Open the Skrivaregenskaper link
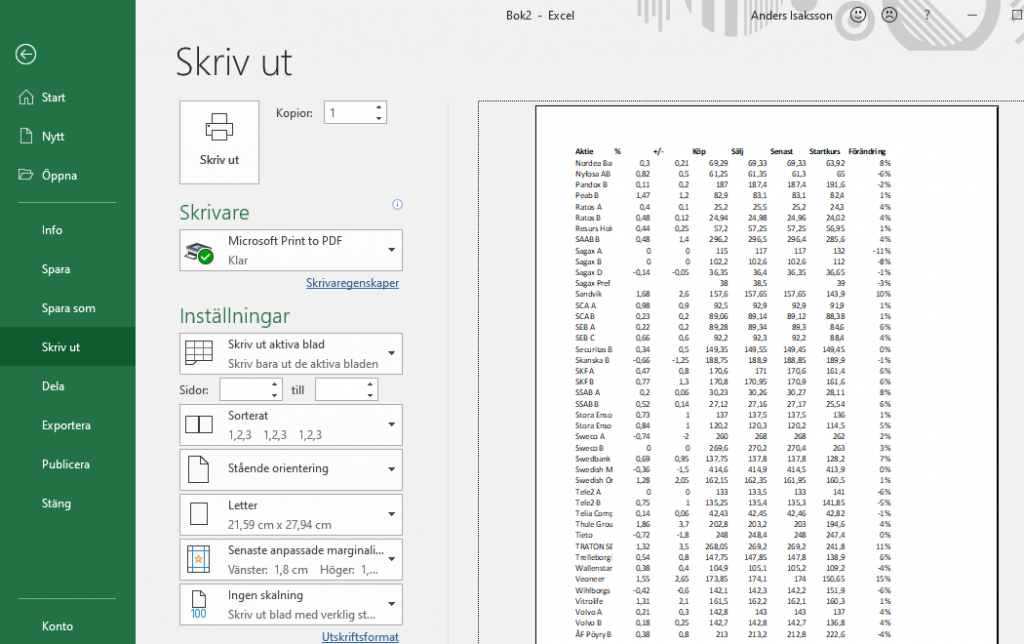 [x=353, y=283]
